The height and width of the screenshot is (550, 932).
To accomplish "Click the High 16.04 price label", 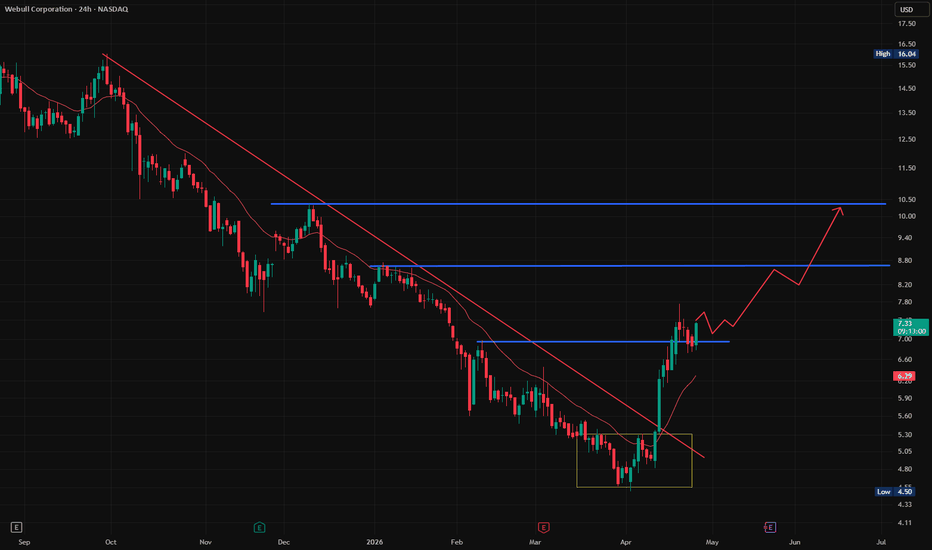I will click(x=895, y=54).
